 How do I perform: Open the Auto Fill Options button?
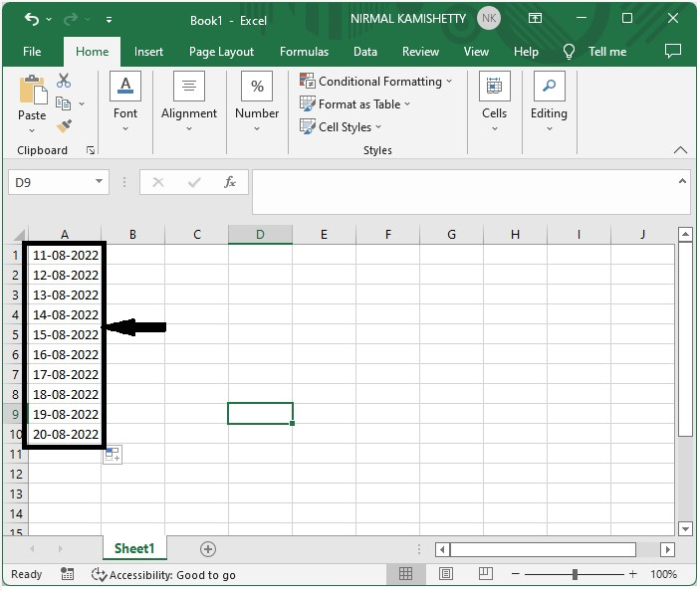click(112, 454)
